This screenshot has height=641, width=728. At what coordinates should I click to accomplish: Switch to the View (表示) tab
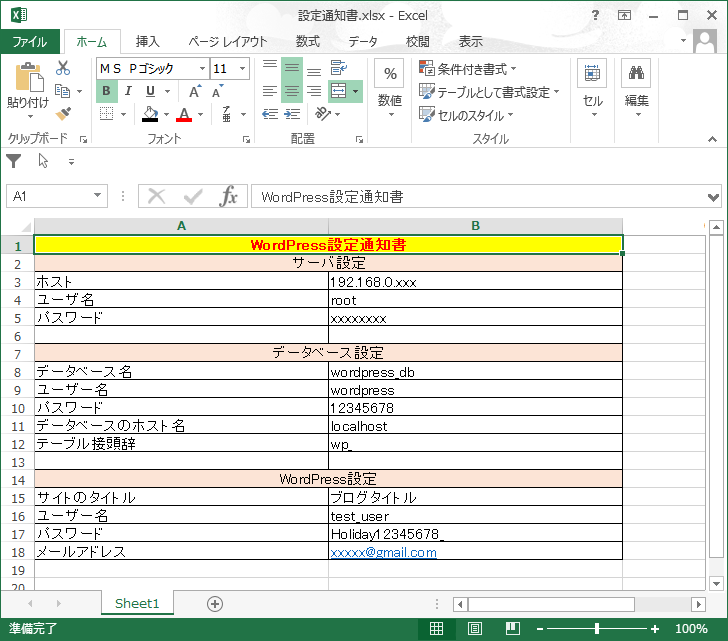(x=471, y=42)
